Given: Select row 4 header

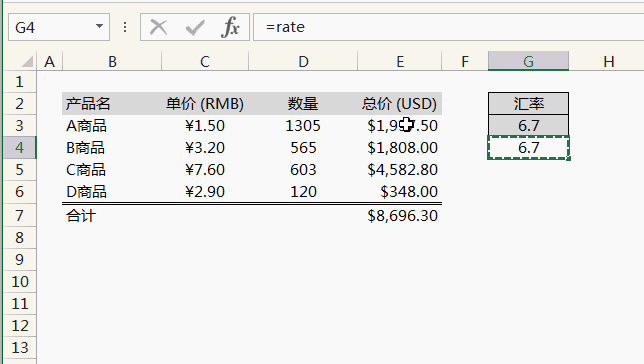Looking at the screenshot, I should pos(19,147).
